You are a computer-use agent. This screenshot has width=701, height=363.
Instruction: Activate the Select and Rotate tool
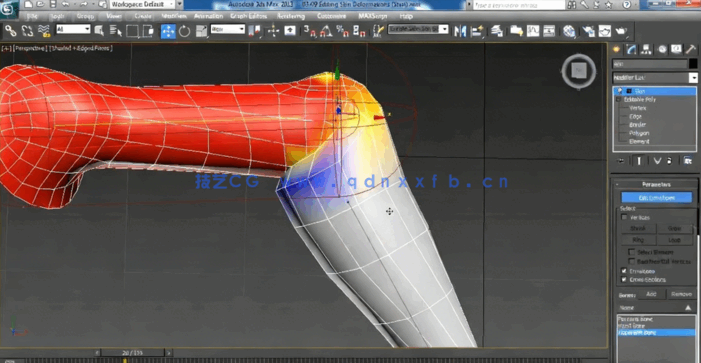[x=185, y=30]
